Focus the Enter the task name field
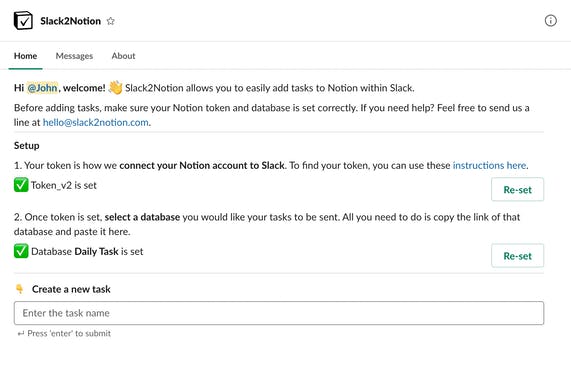 (279, 313)
